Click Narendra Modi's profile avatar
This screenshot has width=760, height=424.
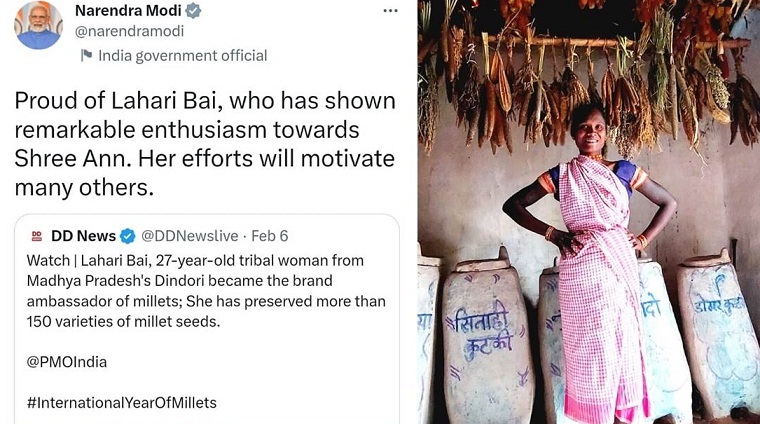pos(38,25)
